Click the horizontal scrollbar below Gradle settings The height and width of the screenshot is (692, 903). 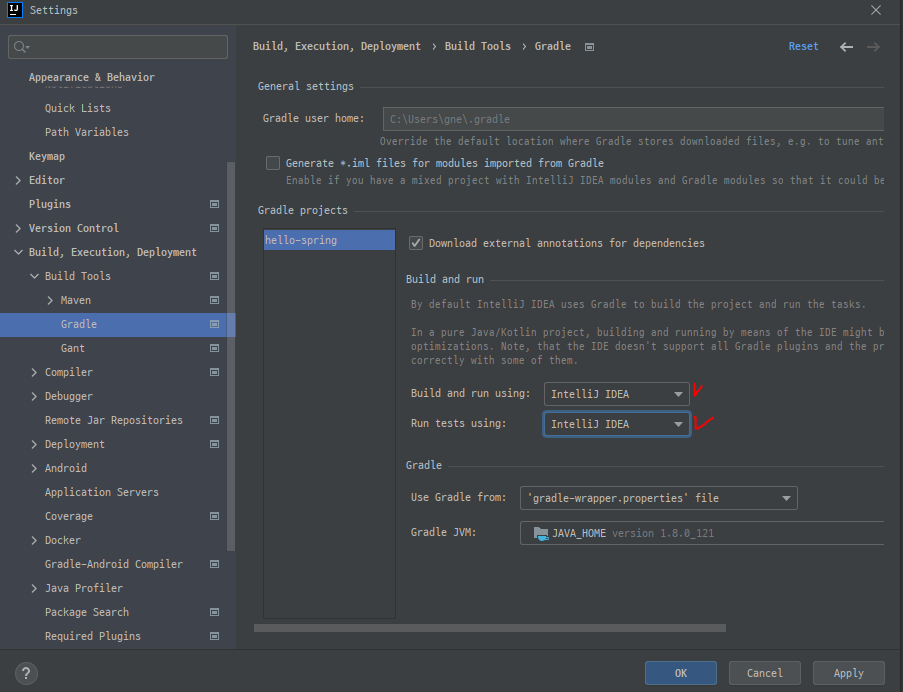click(x=490, y=628)
